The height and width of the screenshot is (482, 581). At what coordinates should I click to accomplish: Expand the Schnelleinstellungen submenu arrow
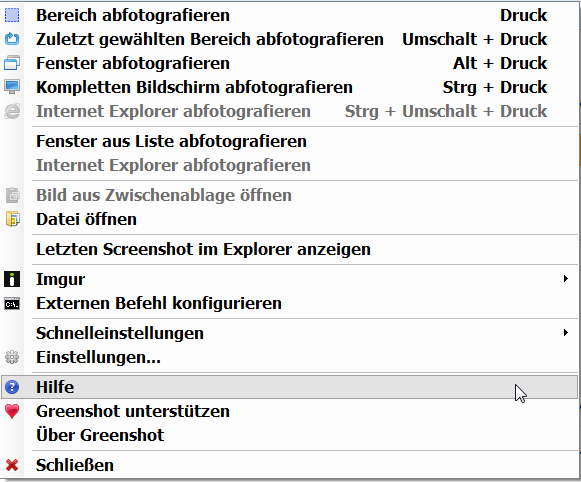pyautogui.click(x=565, y=333)
